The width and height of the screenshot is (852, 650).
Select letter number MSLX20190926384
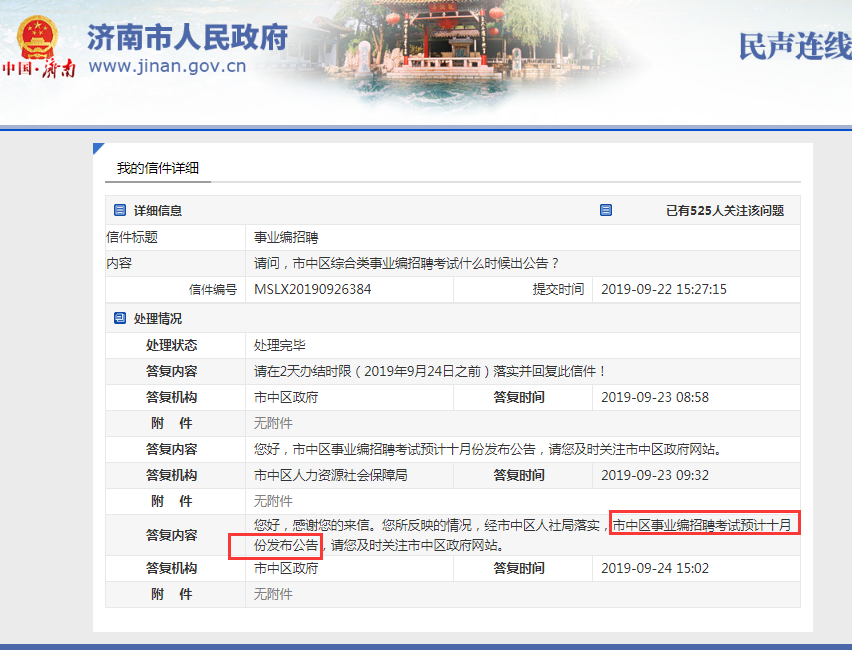pos(312,290)
